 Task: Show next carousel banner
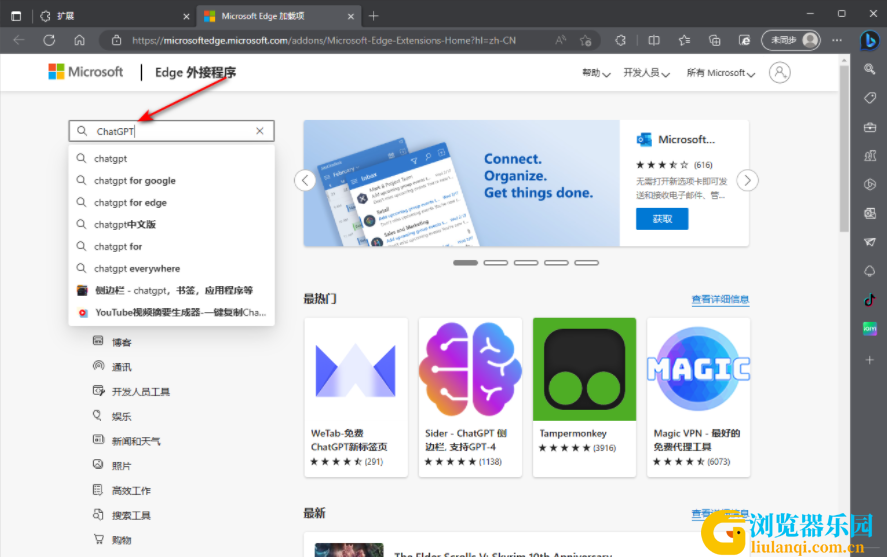pos(747,180)
